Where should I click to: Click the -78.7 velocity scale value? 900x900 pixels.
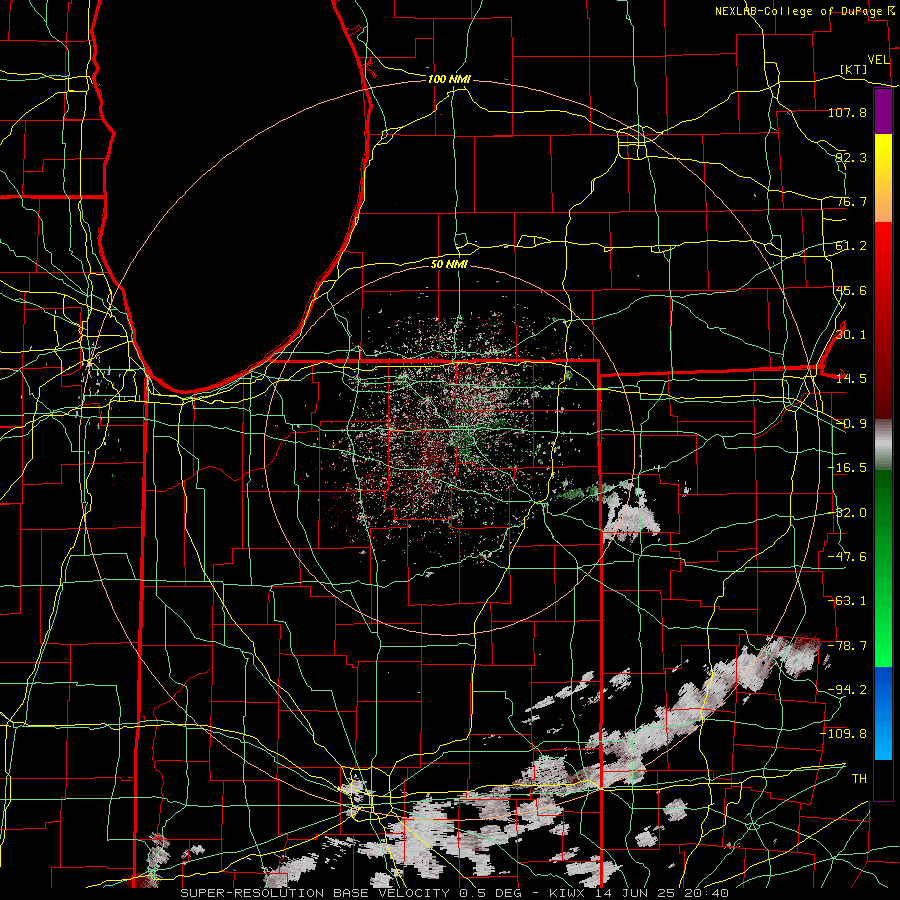pyautogui.click(x=847, y=646)
